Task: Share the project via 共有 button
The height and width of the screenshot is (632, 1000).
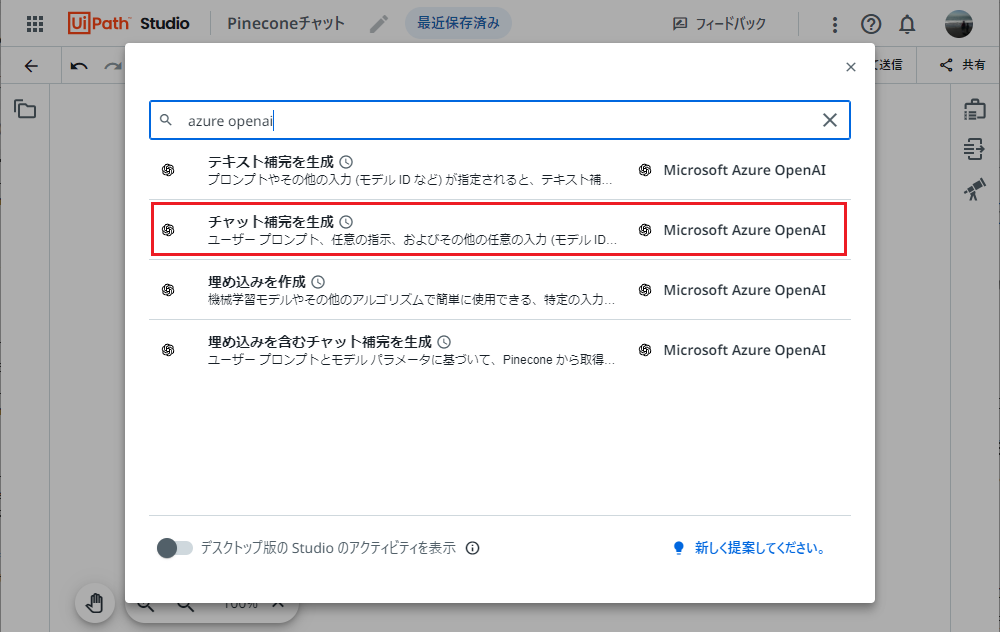Action: (962, 65)
